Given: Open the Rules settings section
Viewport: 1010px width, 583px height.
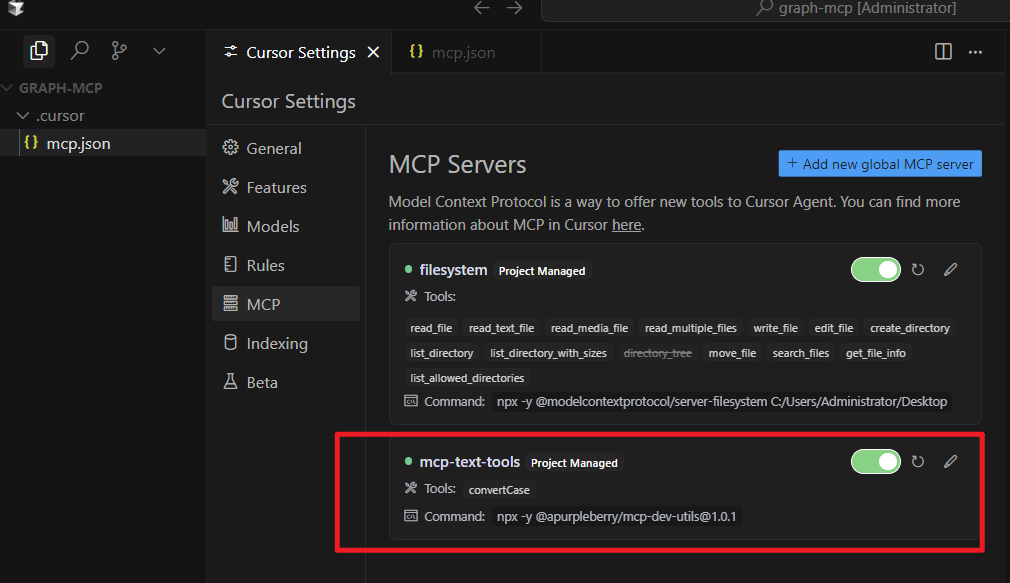Looking at the screenshot, I should (x=285, y=265).
